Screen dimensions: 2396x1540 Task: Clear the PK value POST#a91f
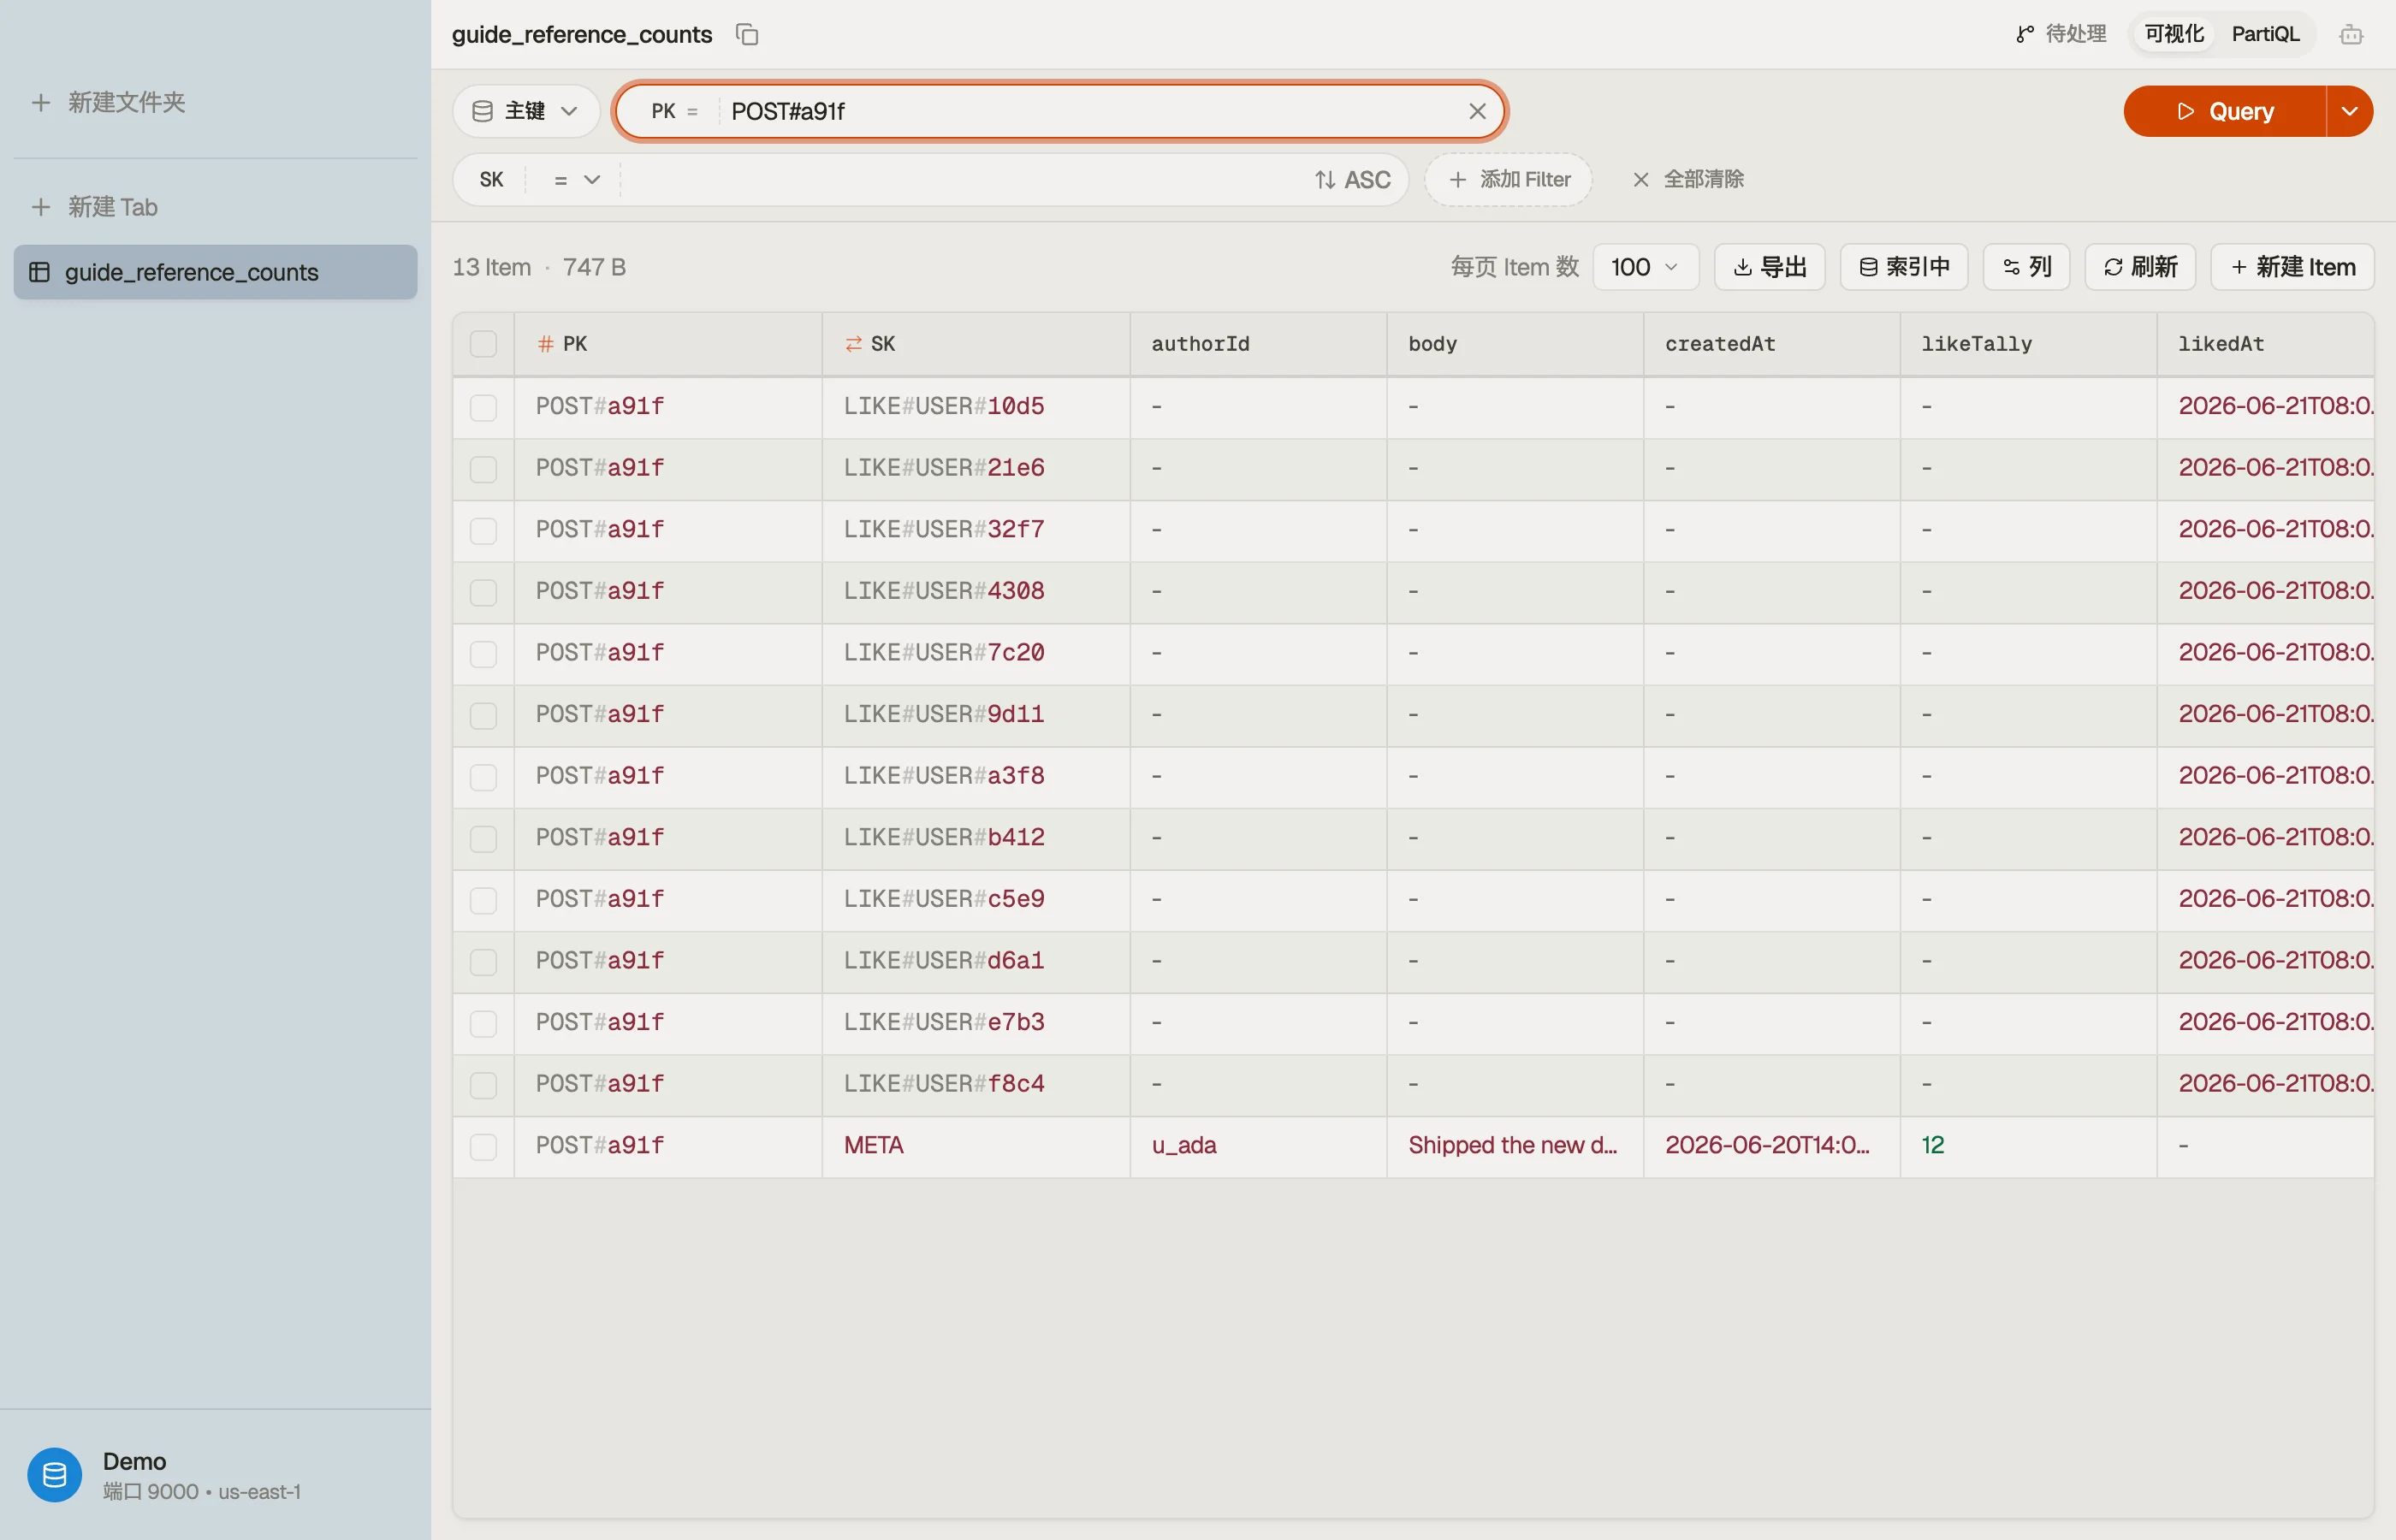coord(1477,111)
